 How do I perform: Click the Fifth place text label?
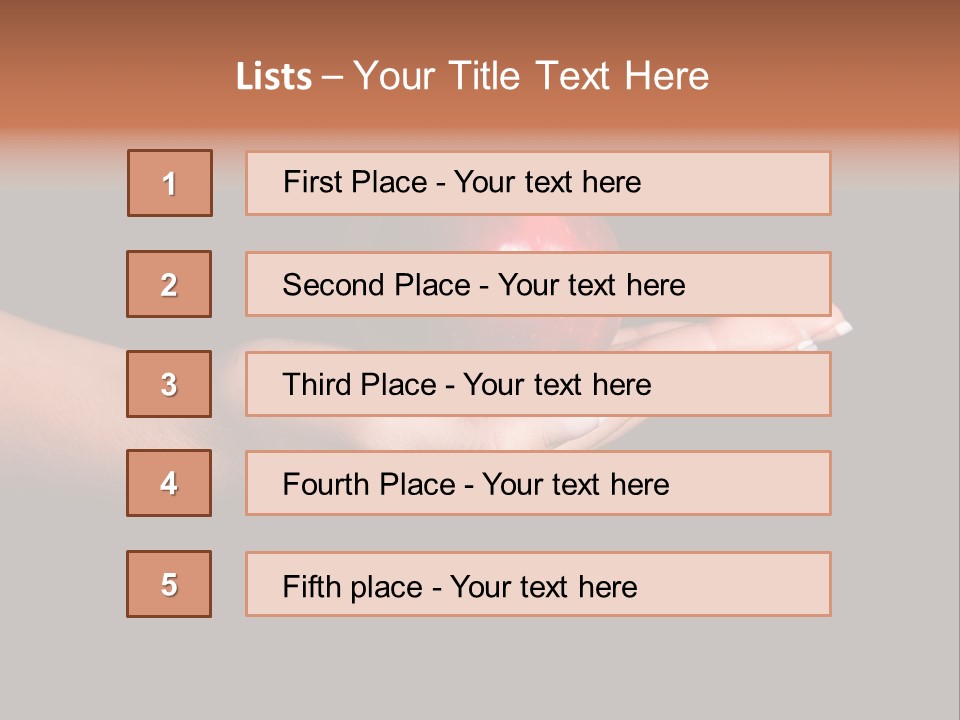pos(460,586)
